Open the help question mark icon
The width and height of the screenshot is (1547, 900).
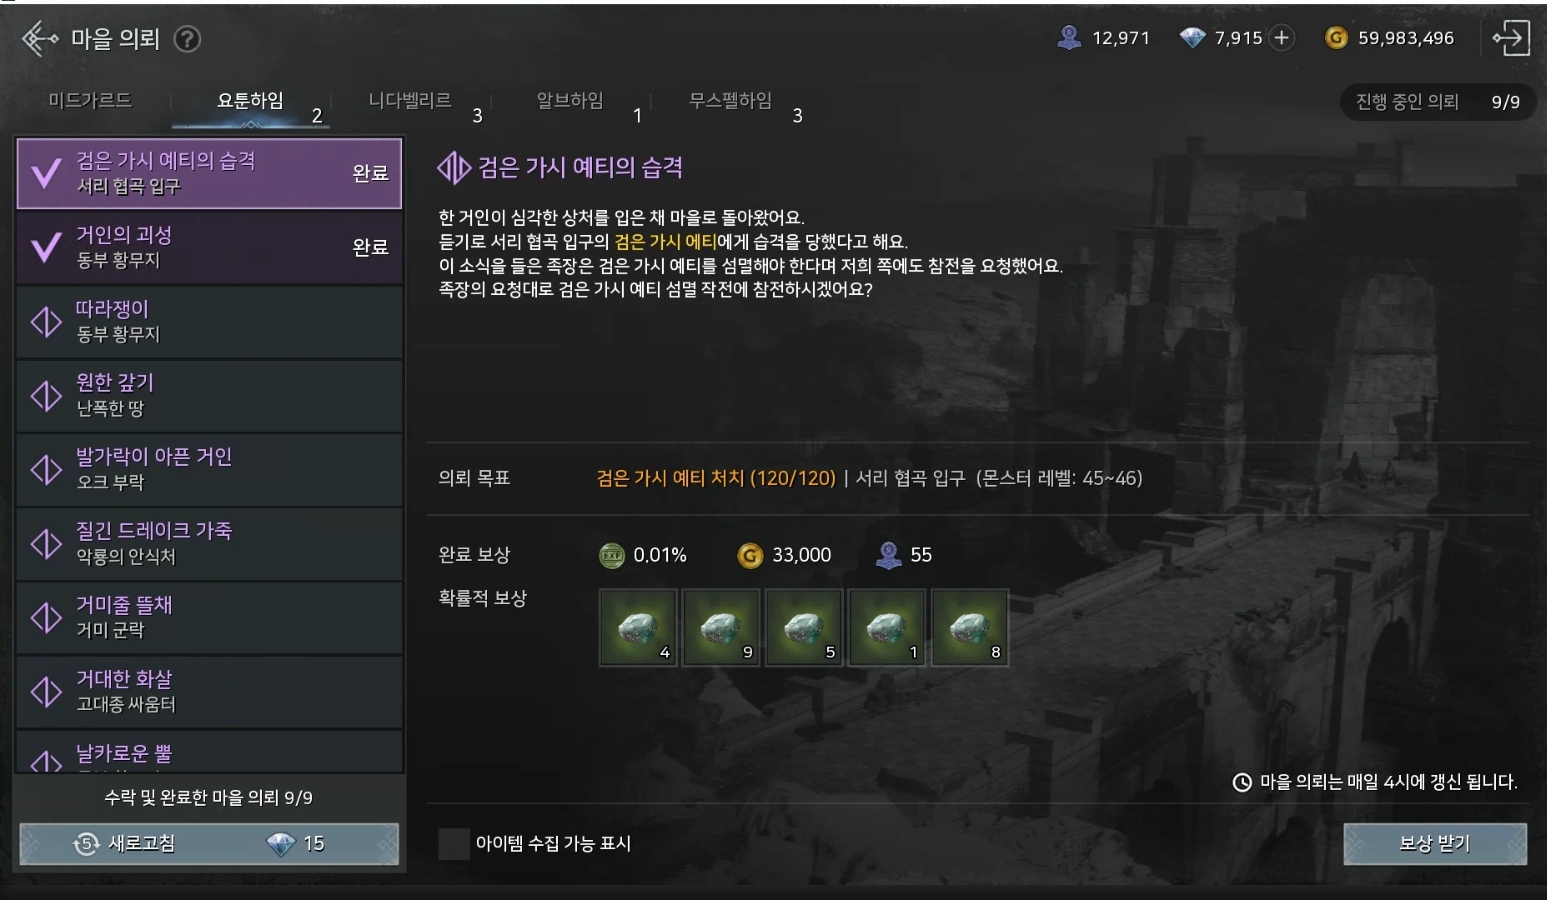(187, 39)
